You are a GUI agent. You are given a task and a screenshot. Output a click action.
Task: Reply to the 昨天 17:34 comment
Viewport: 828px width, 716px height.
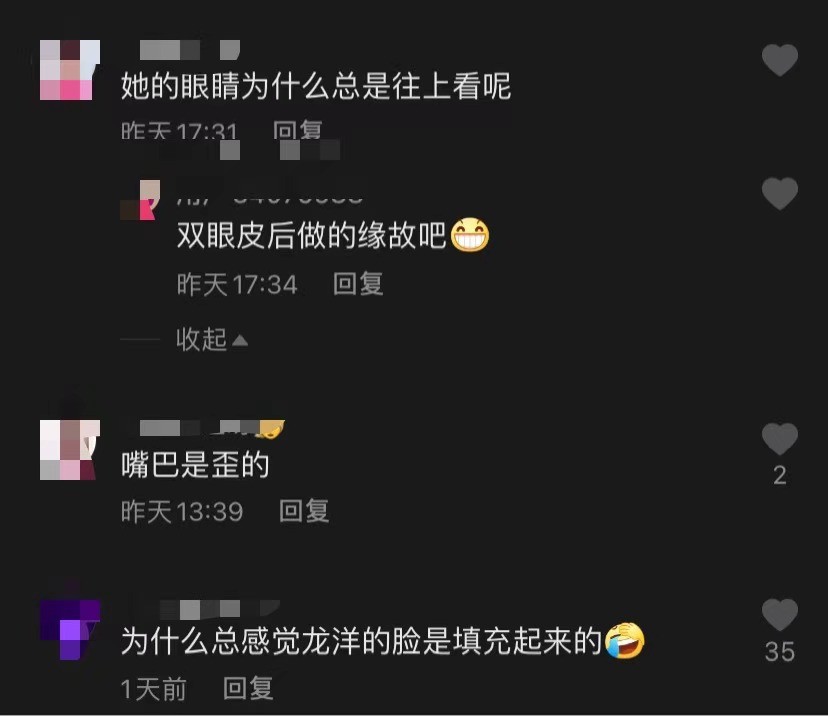click(x=358, y=284)
